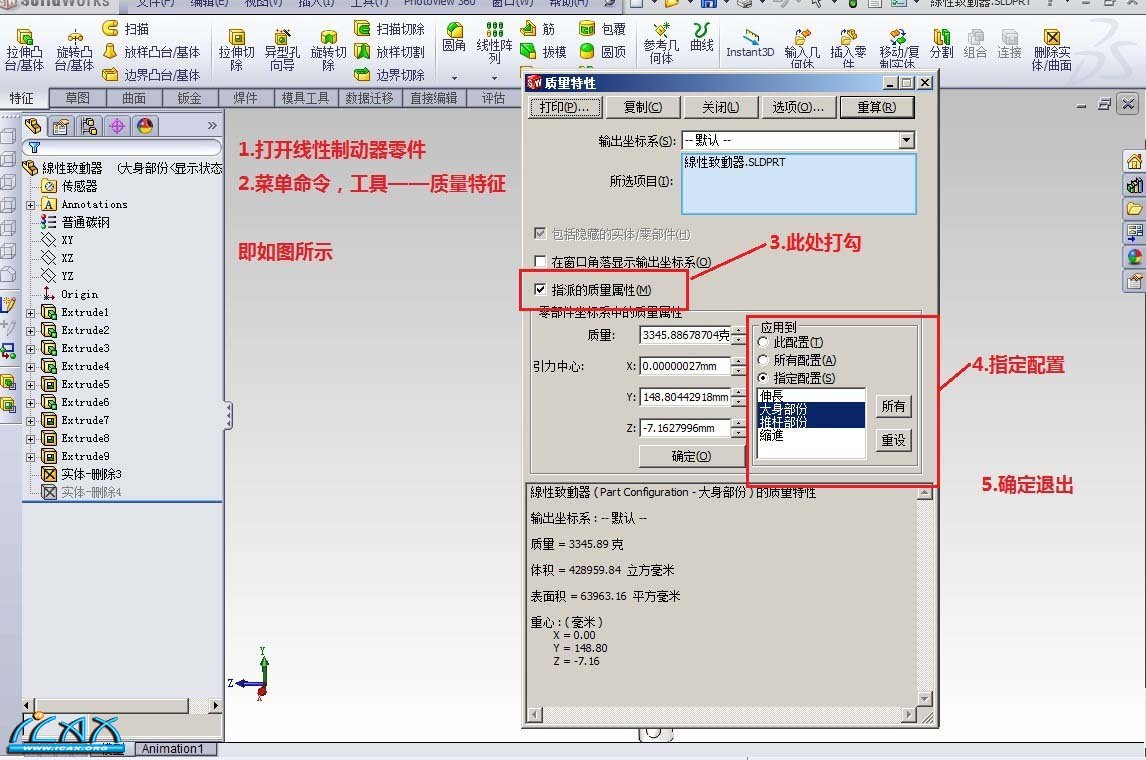1146x760 pixels.
Task: Click the mass results vertical scrollbar down arrow
Action: [925, 699]
